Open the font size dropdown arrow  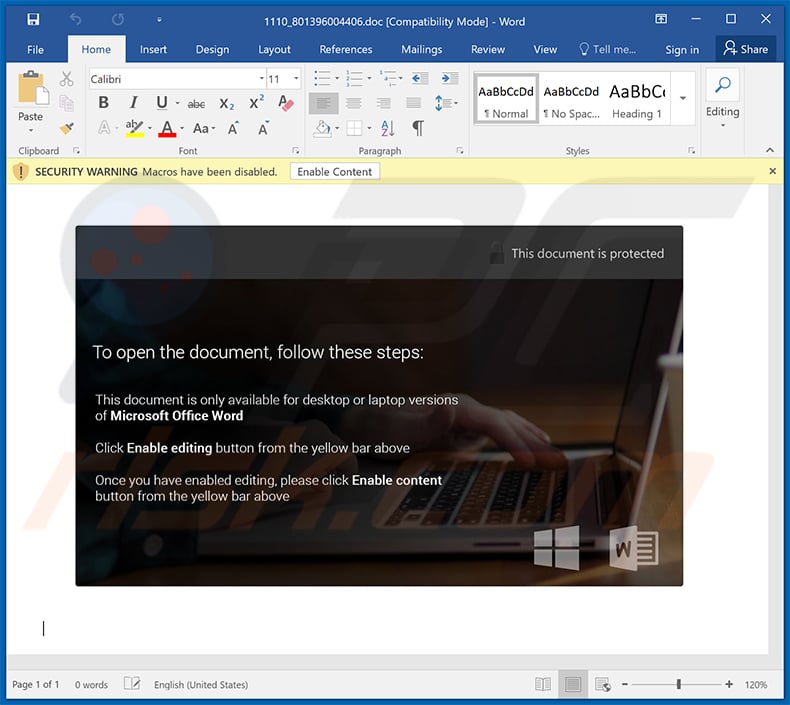coord(296,79)
